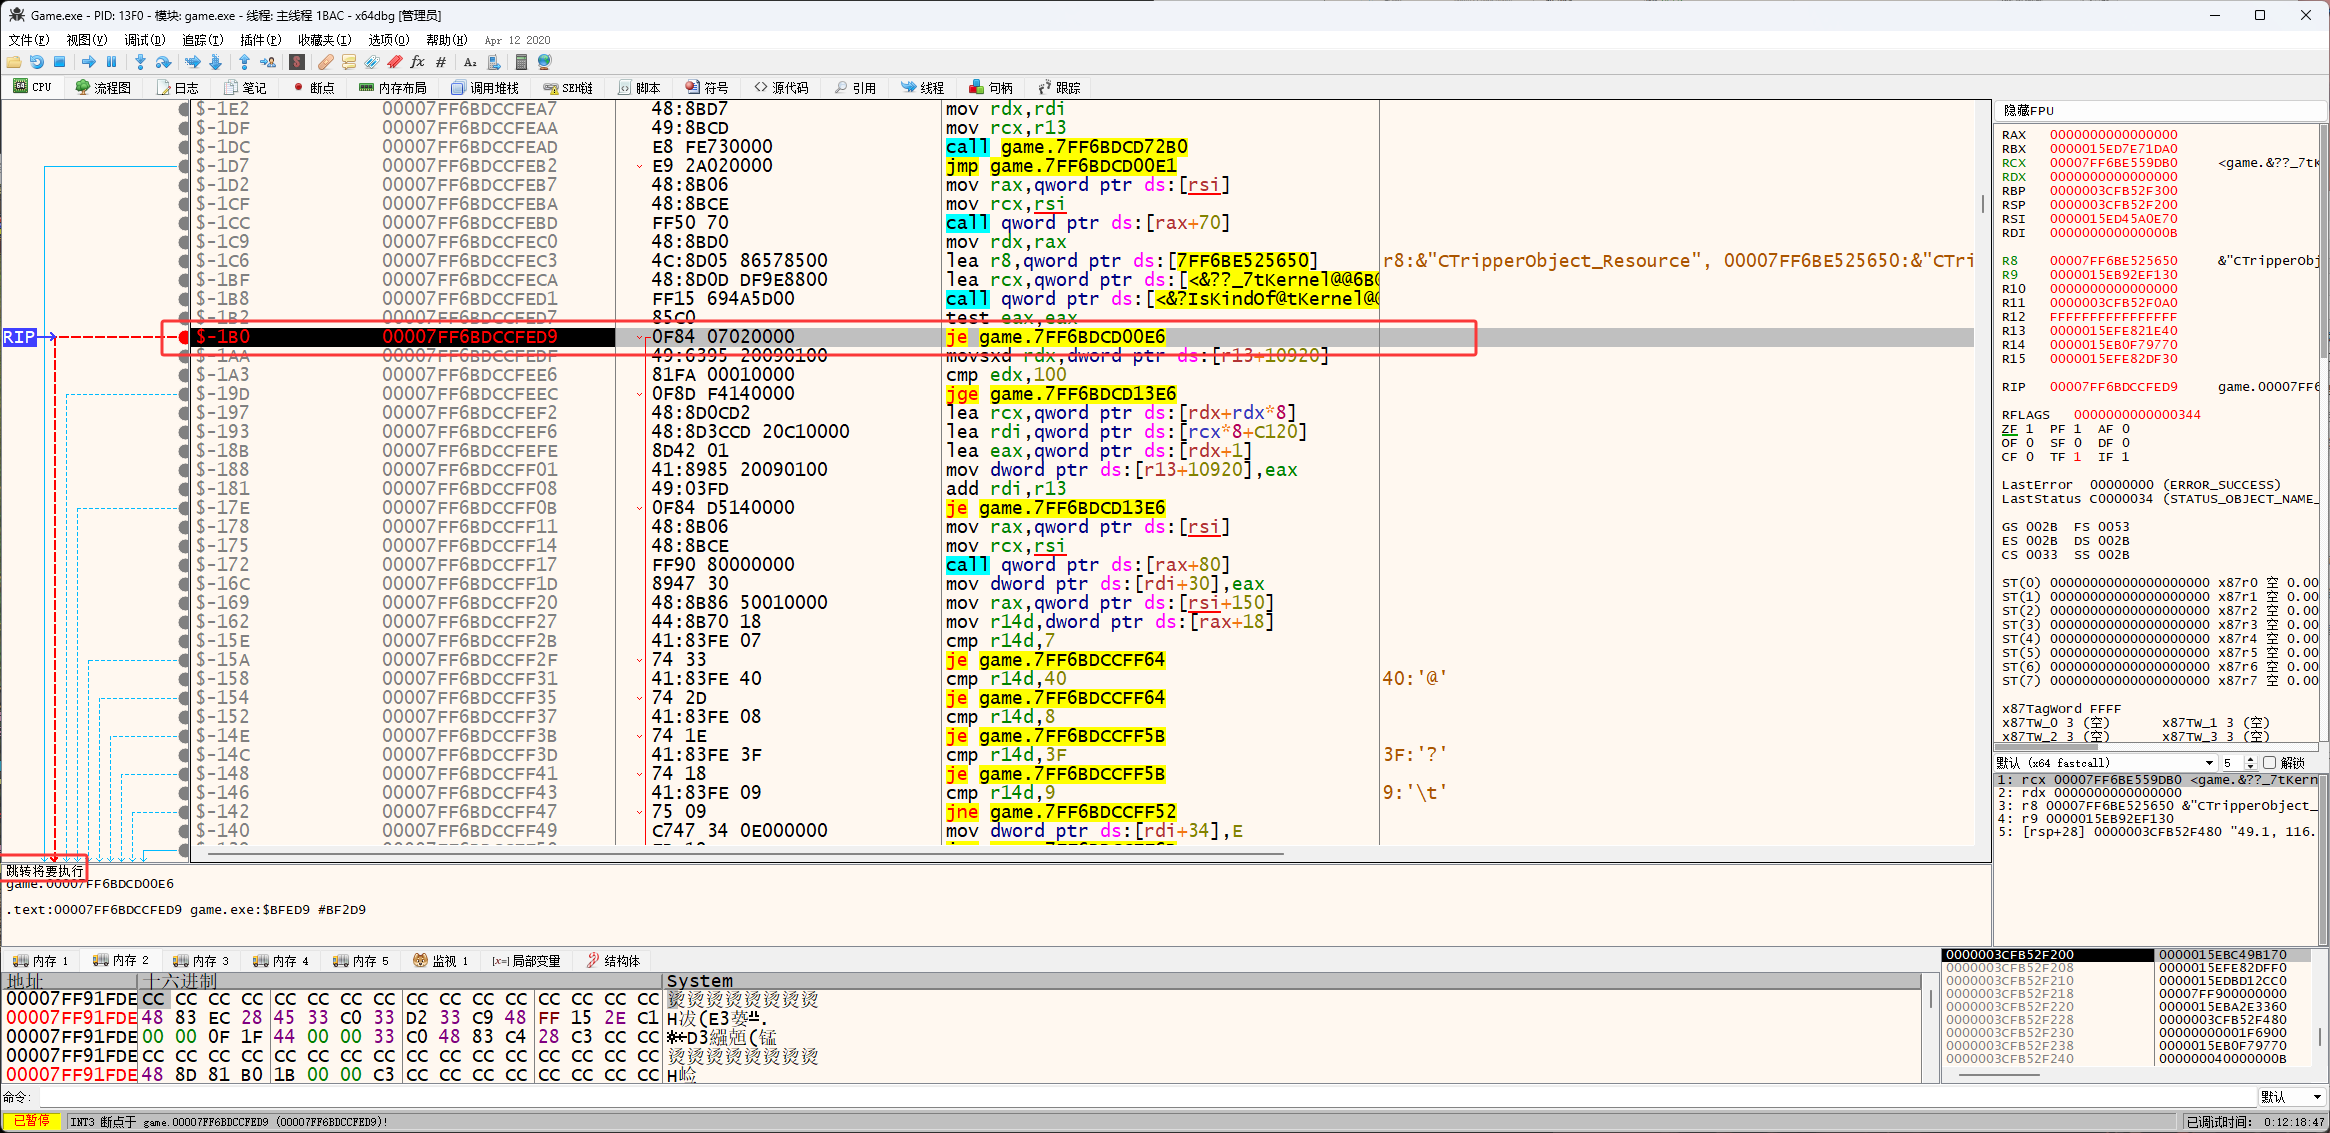Open the calling convention fastcall dropdown
This screenshot has width=2330, height=1133.
tap(2210, 763)
